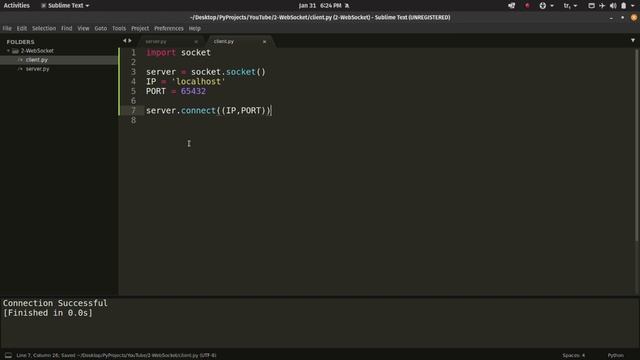Viewport: 640px width, 360px height.
Task: Open the tr keyboard layout menu
Action: [570, 6]
